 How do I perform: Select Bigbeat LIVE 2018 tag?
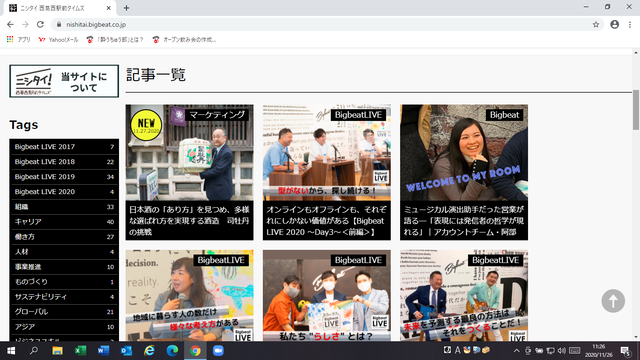64,162
